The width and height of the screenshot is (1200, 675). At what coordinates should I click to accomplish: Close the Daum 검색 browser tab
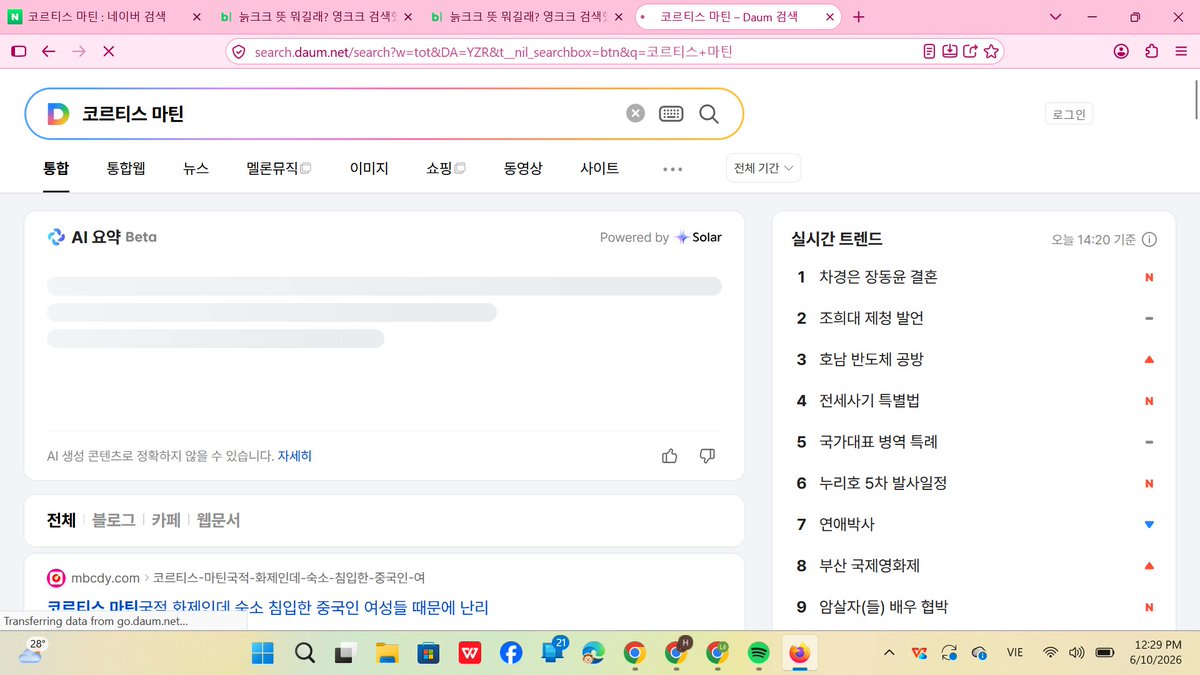pyautogui.click(x=828, y=17)
